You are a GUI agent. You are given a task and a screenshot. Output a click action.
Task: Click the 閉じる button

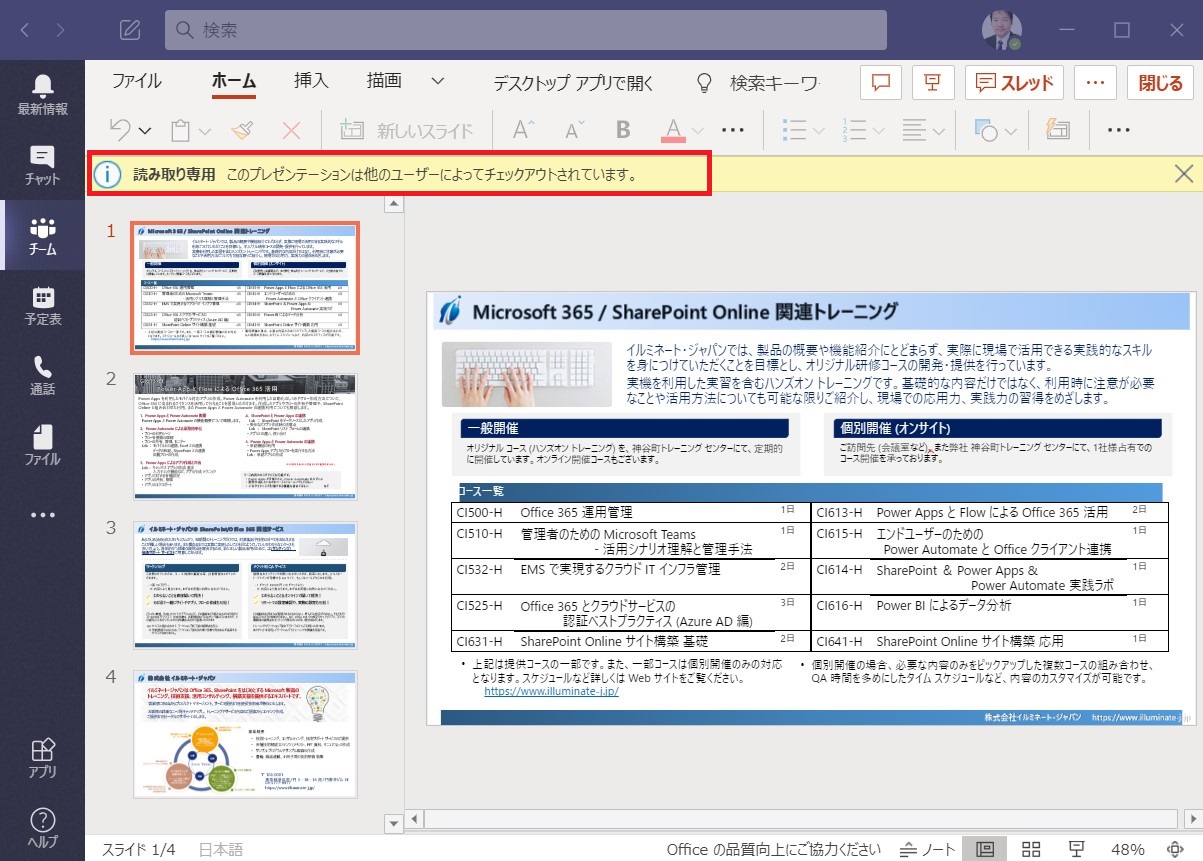pyautogui.click(x=1161, y=82)
